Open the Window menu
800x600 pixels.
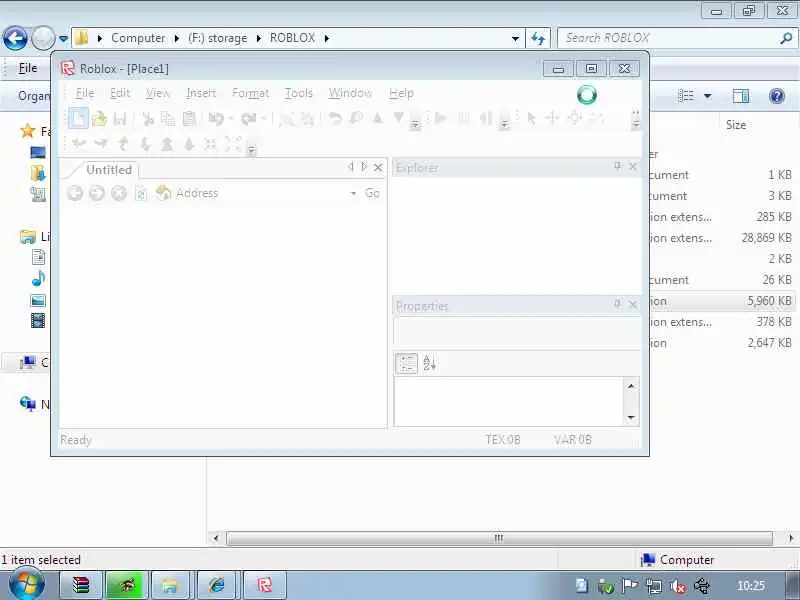[350, 93]
